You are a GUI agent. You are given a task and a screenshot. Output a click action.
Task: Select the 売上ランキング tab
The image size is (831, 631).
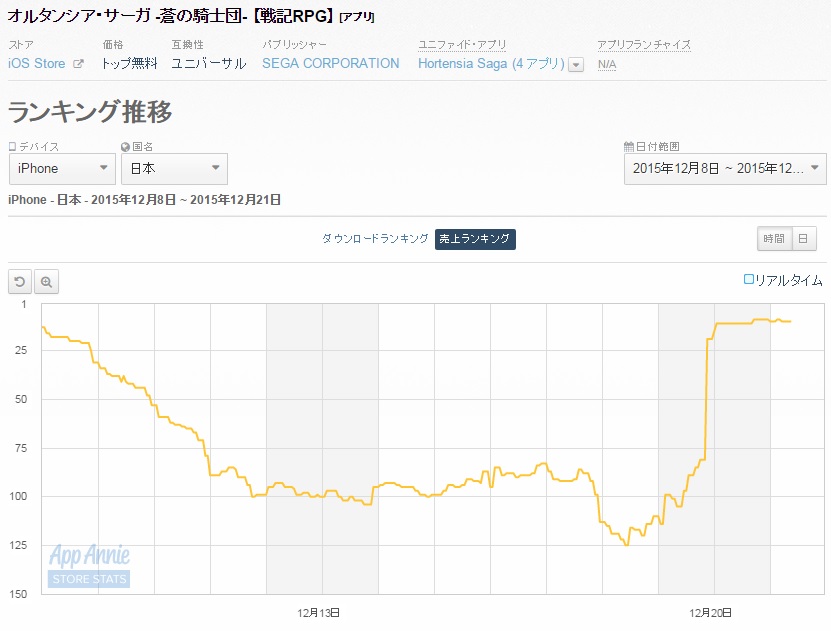[475, 239]
